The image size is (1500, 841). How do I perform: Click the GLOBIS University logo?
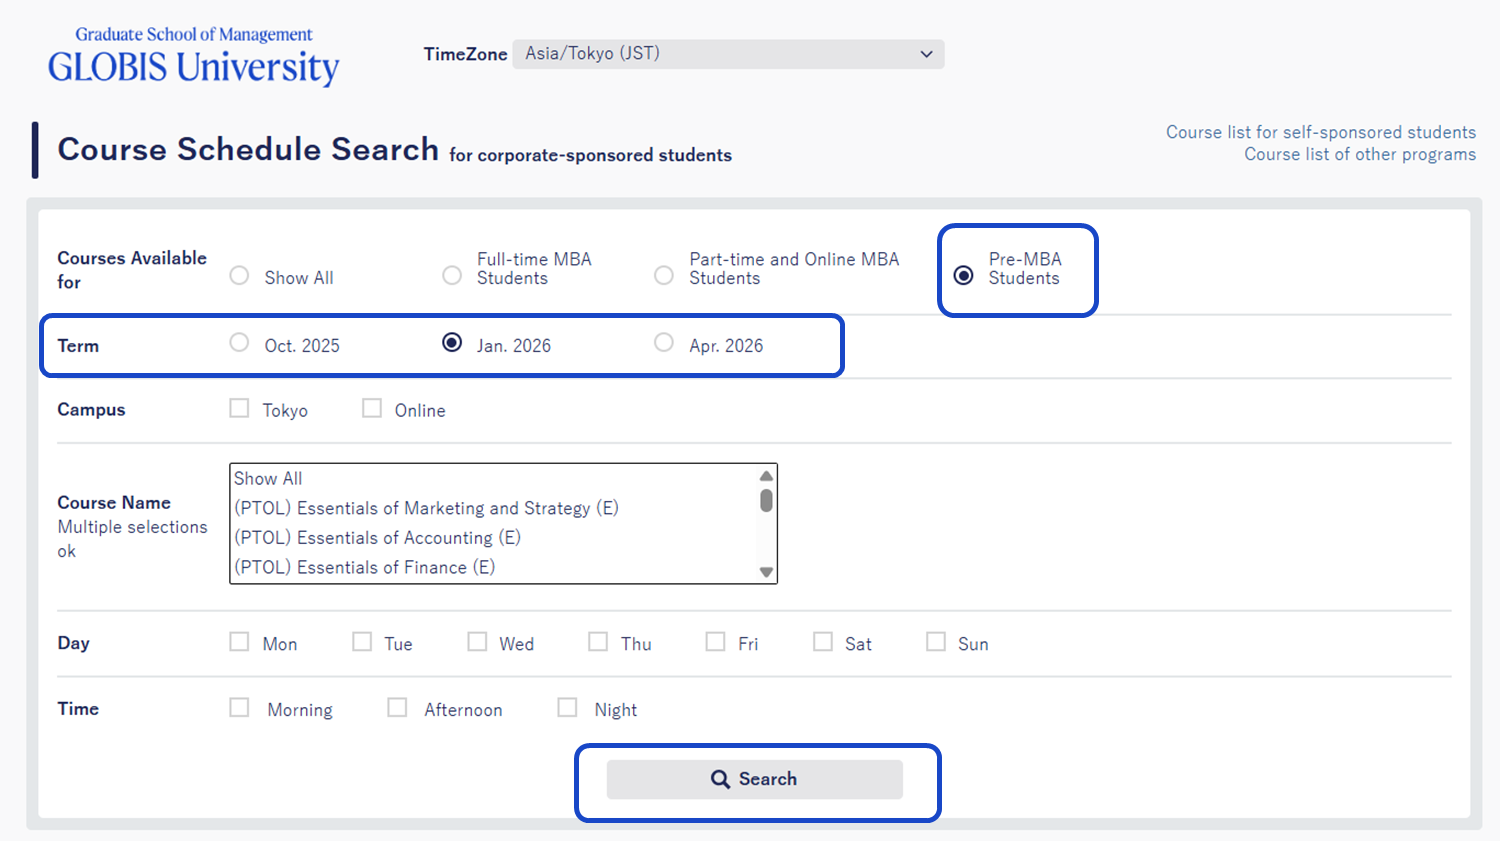point(194,56)
